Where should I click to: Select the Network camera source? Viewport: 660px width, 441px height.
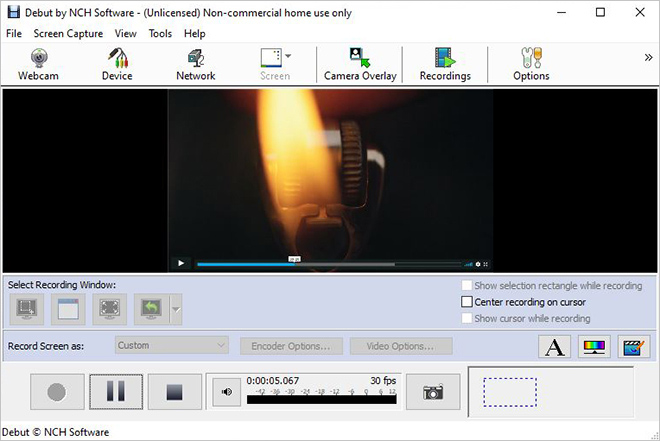[196, 64]
